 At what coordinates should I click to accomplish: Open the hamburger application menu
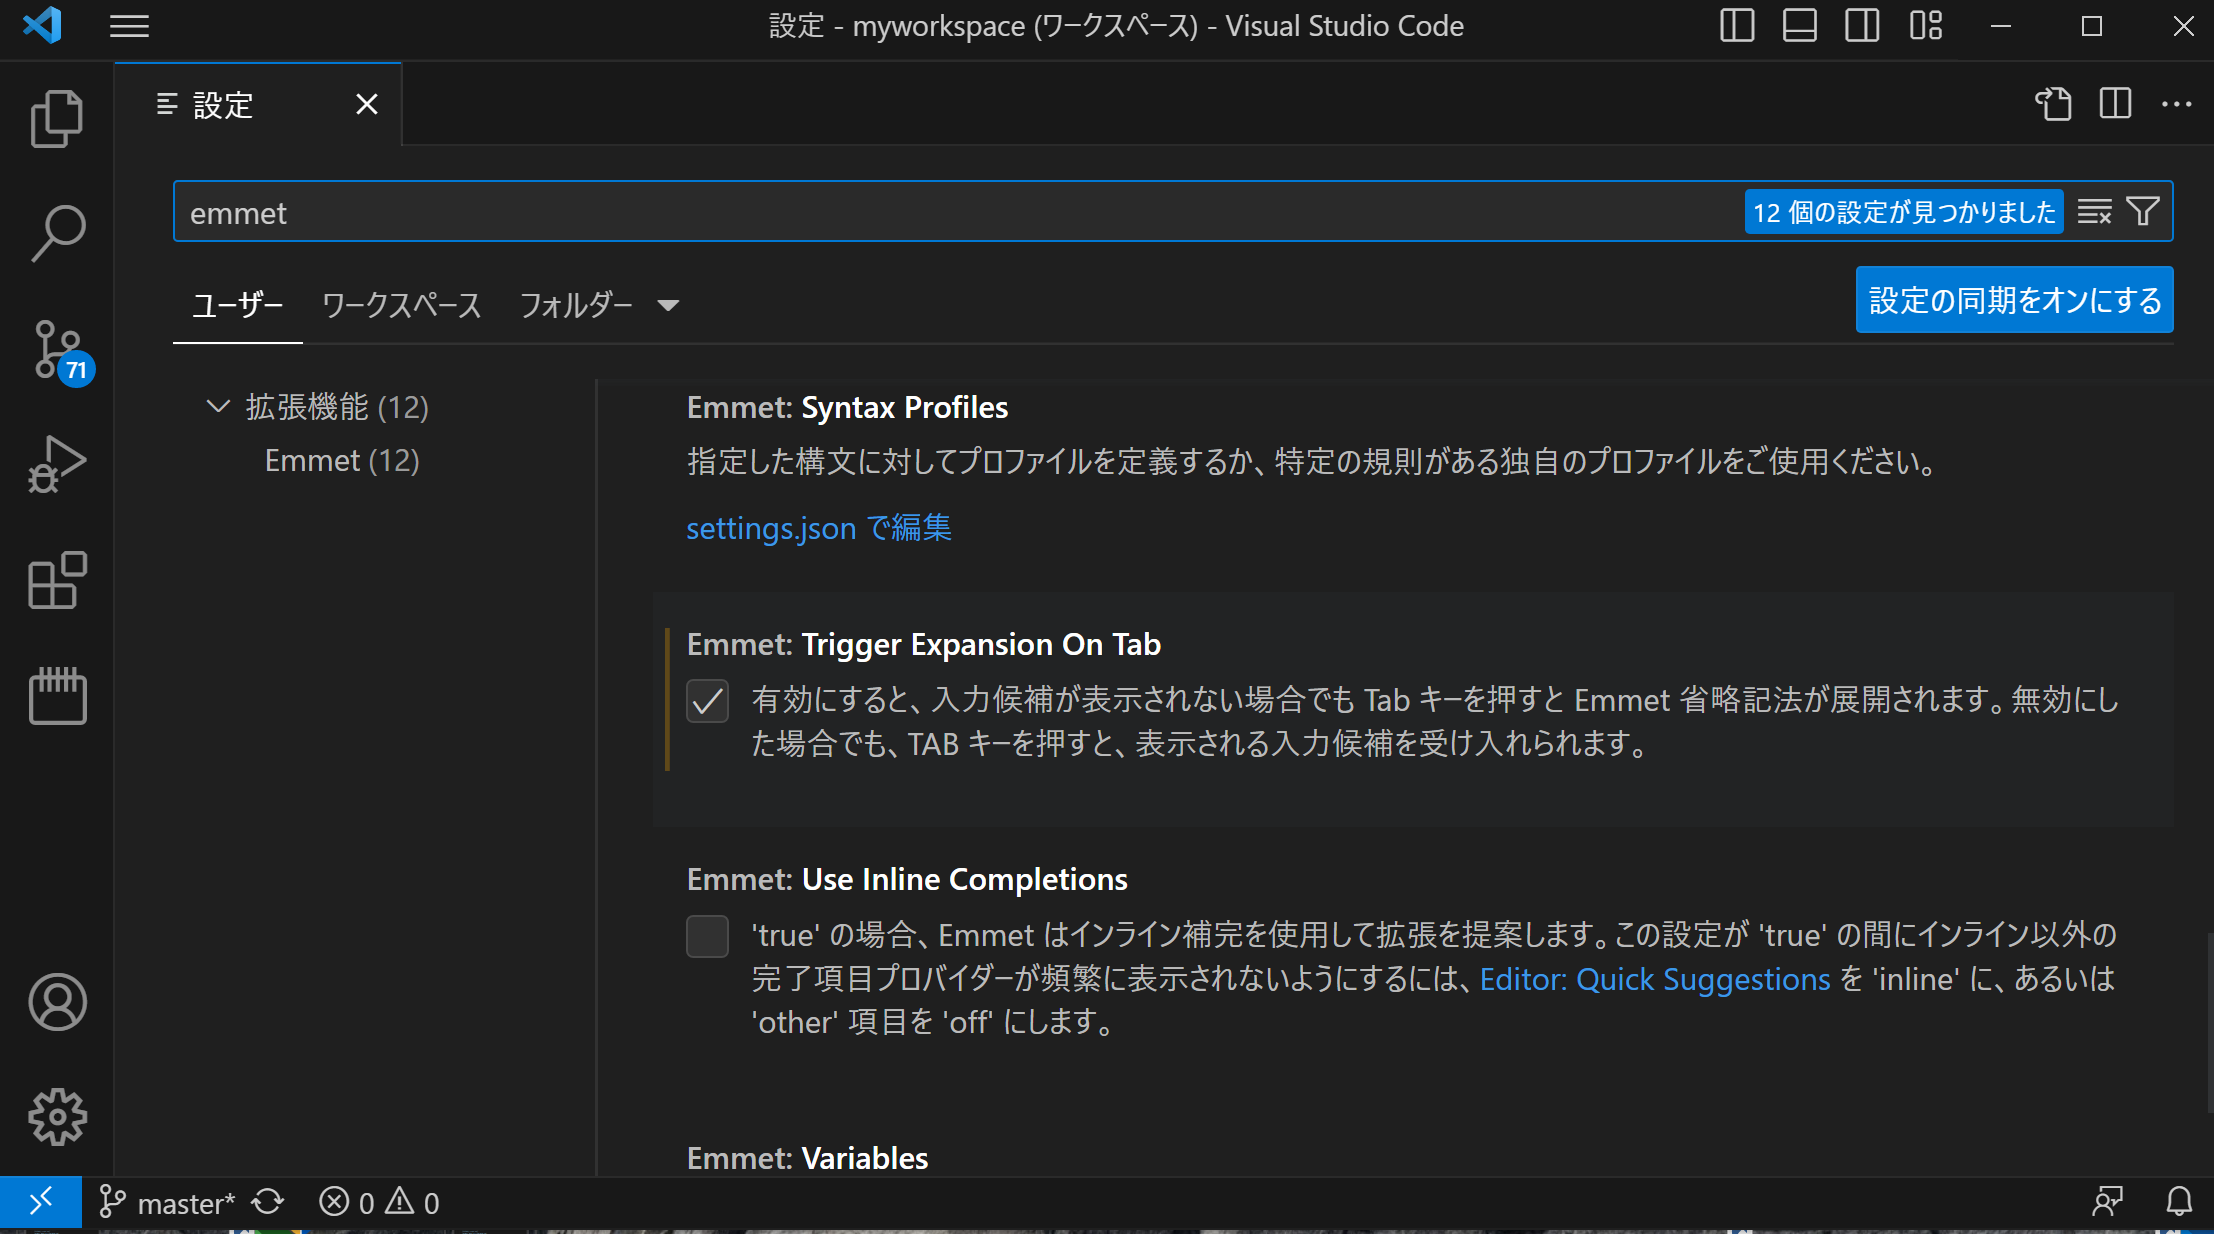click(129, 26)
